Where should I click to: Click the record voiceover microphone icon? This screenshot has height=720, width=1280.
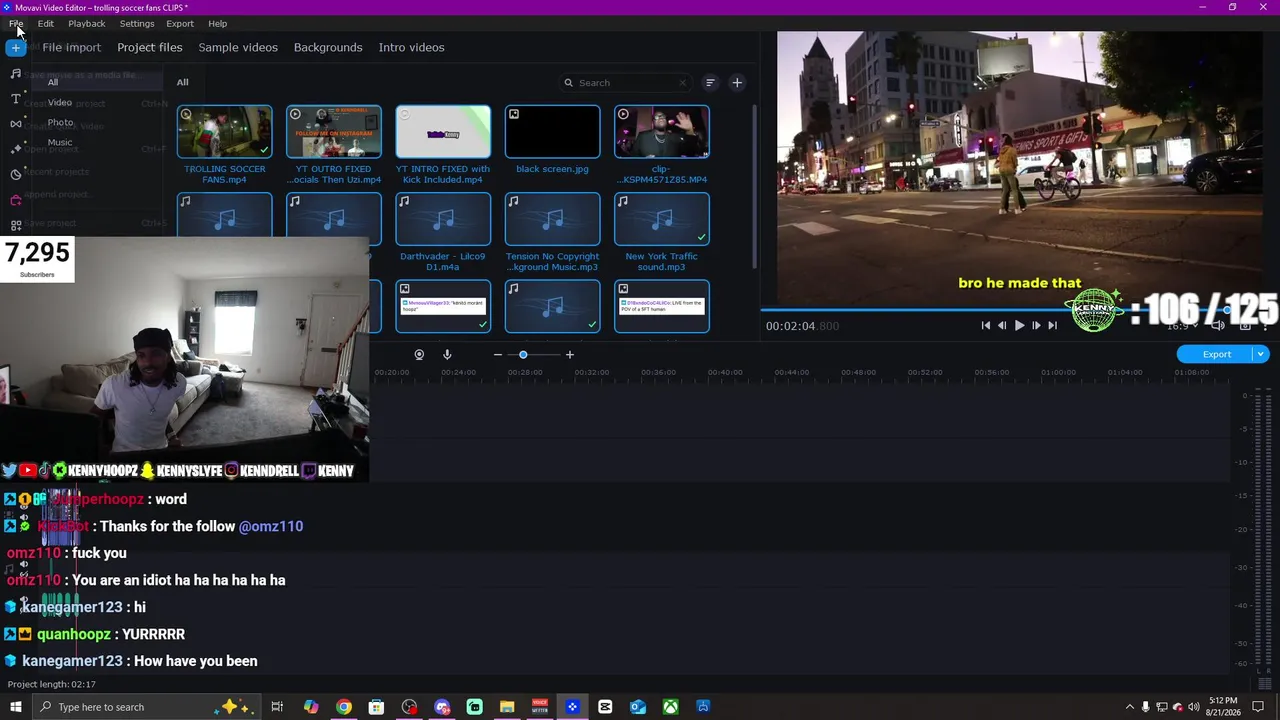[x=447, y=354]
